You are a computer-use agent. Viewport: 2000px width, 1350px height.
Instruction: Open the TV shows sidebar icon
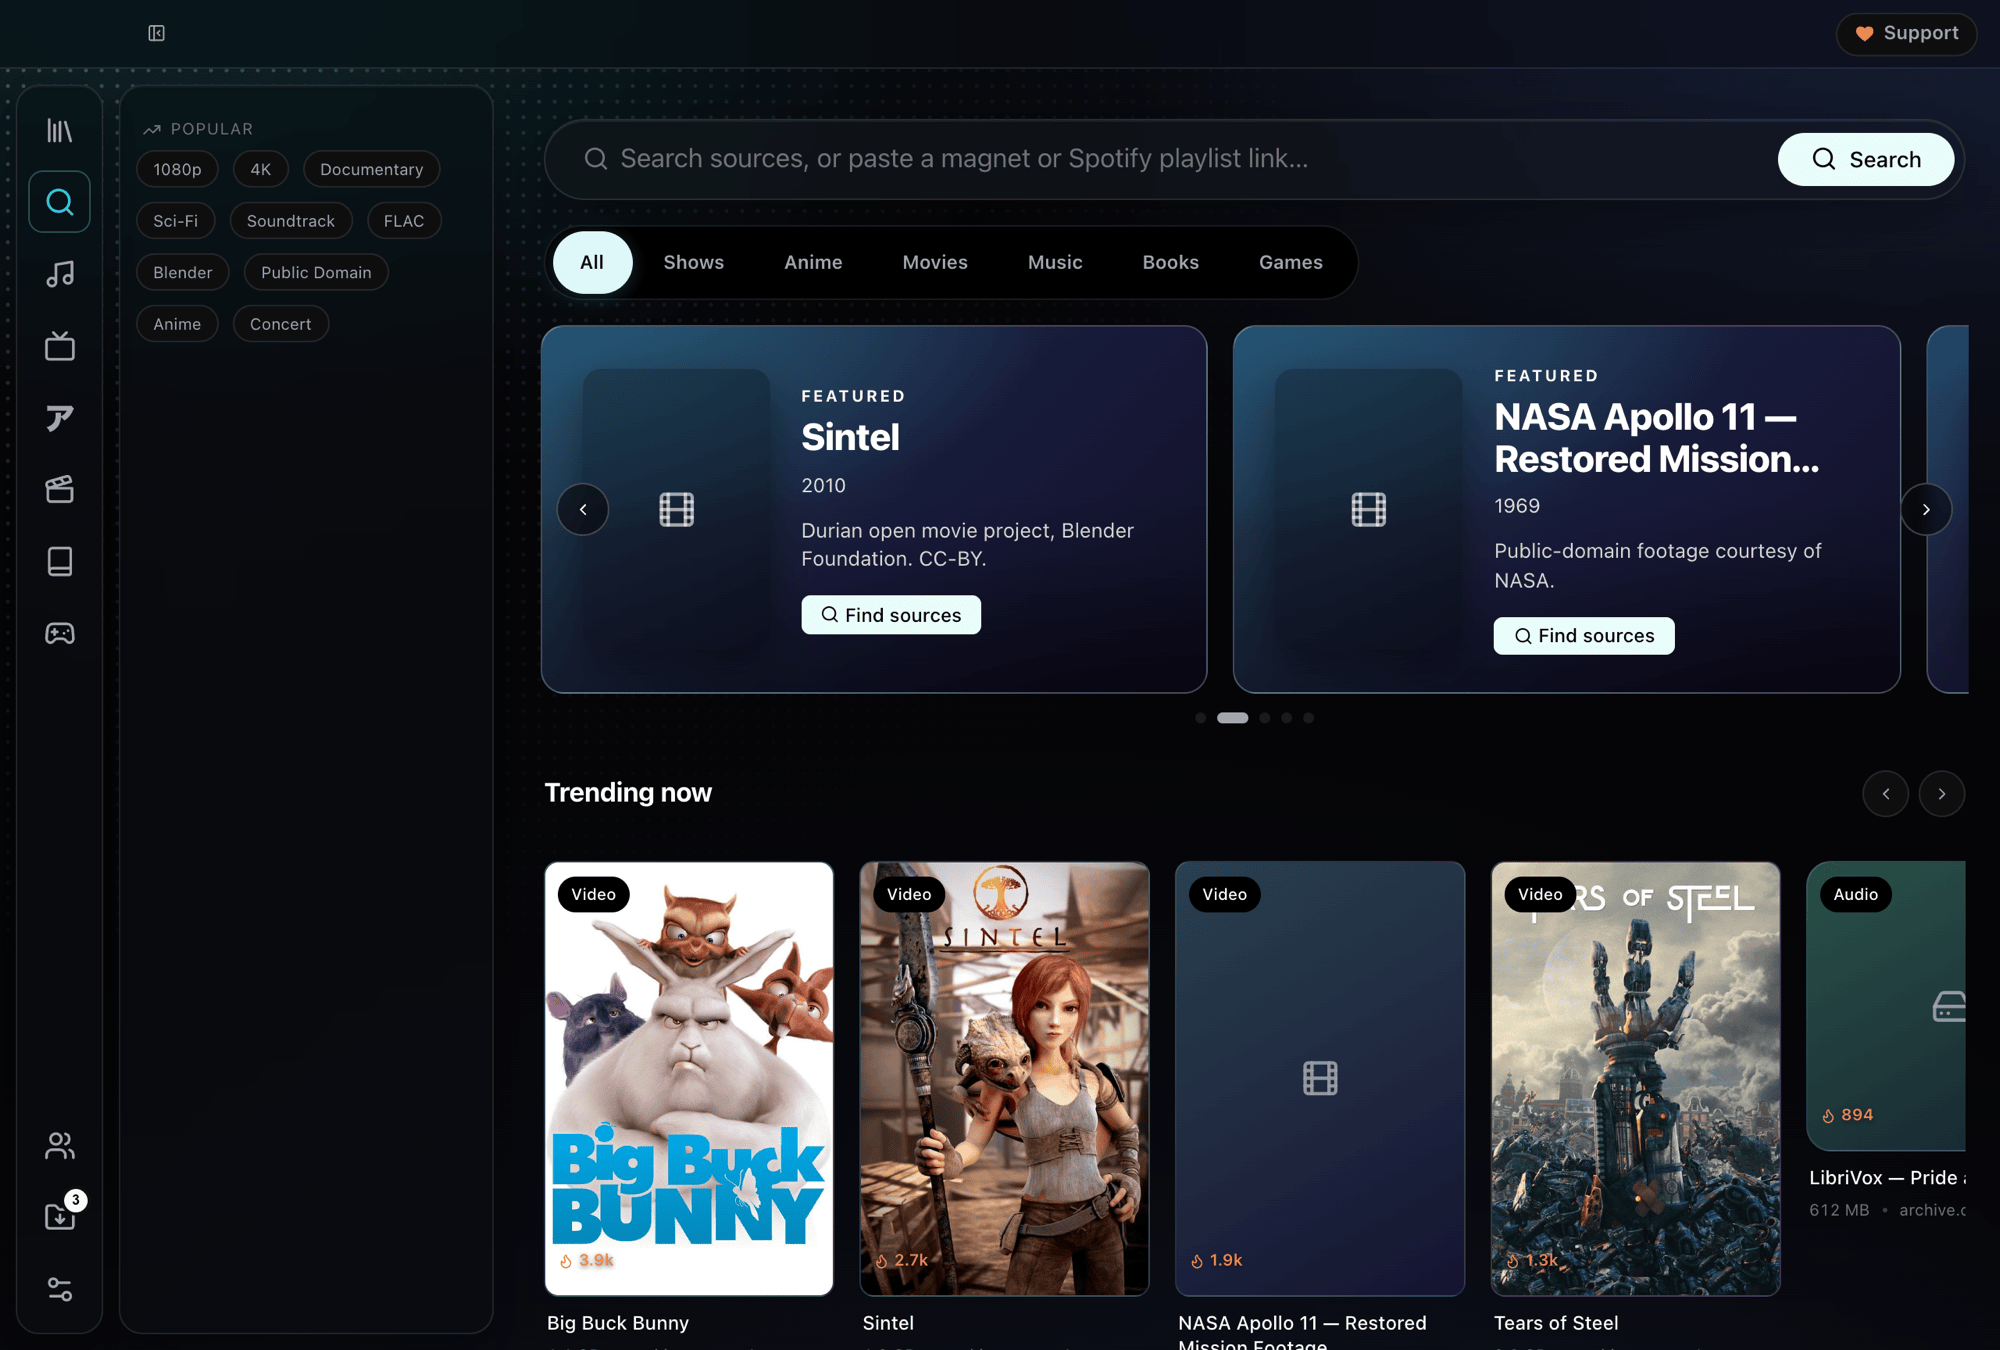[60, 346]
